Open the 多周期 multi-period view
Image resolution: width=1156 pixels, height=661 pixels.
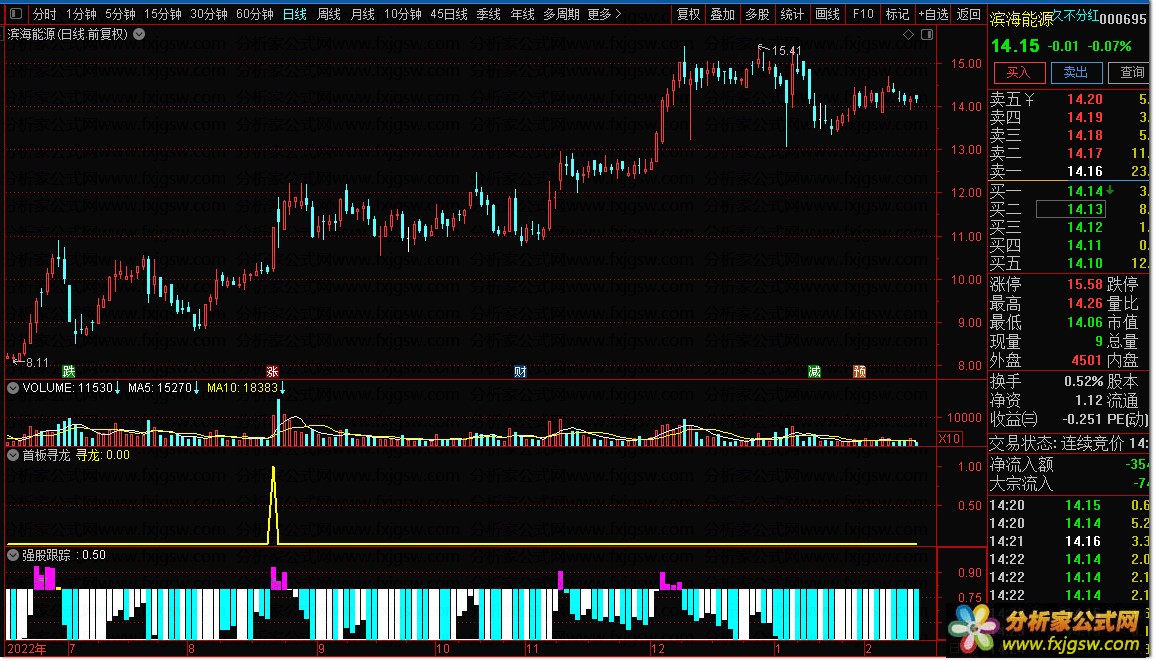point(562,14)
